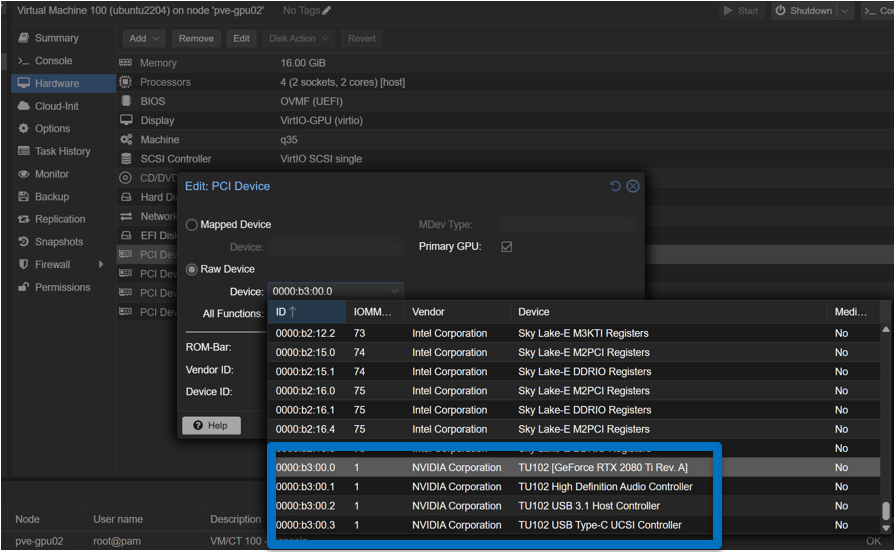Image resolution: width=894 pixels, height=552 pixels.
Task: Open the Shutdown options dropdown arrow
Action: click(x=846, y=11)
